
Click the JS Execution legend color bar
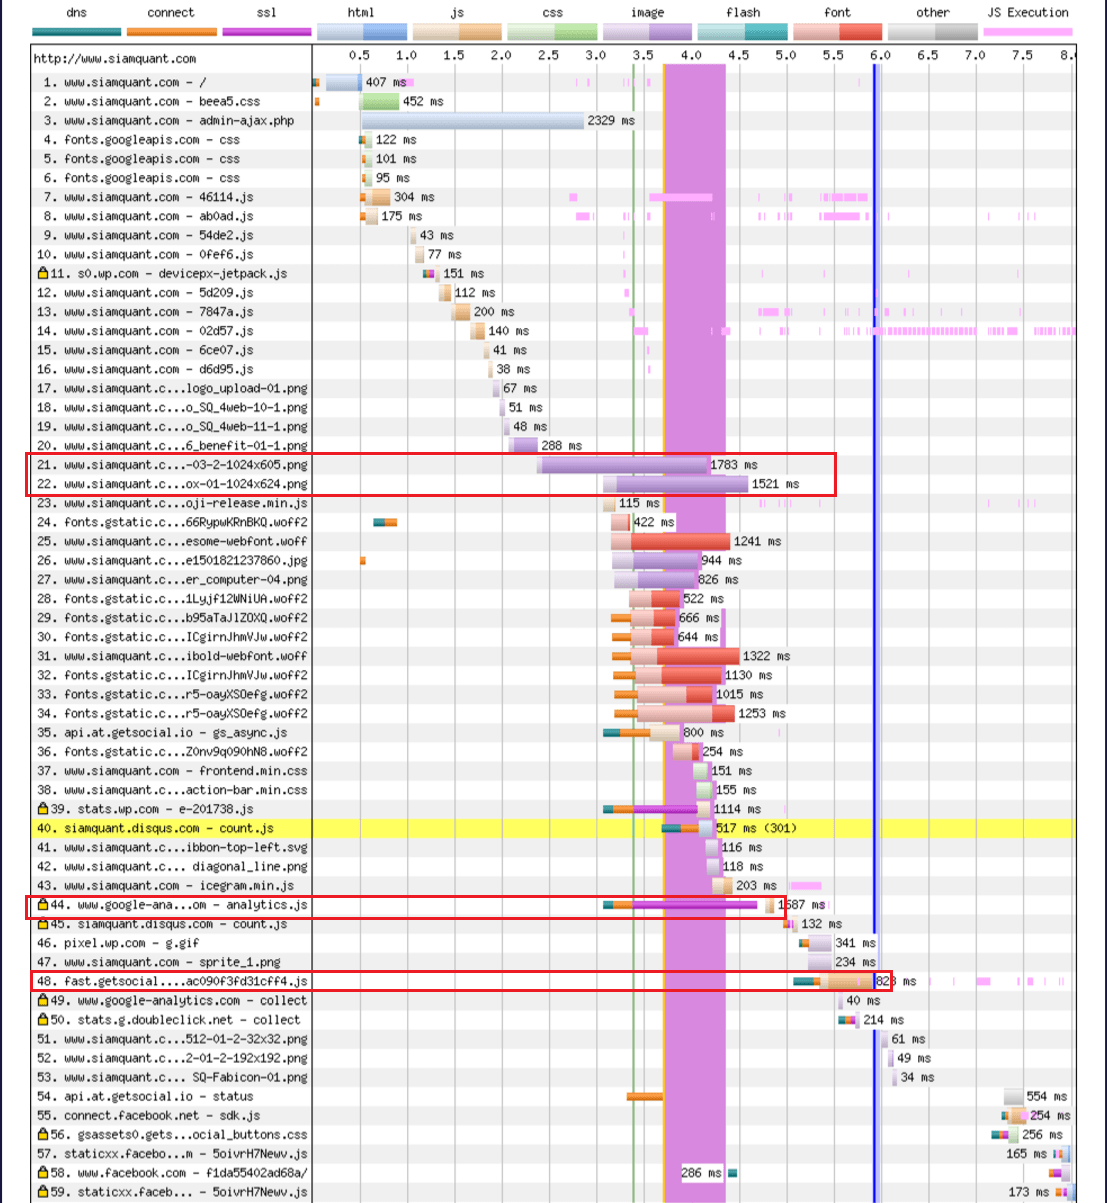coord(1027,32)
